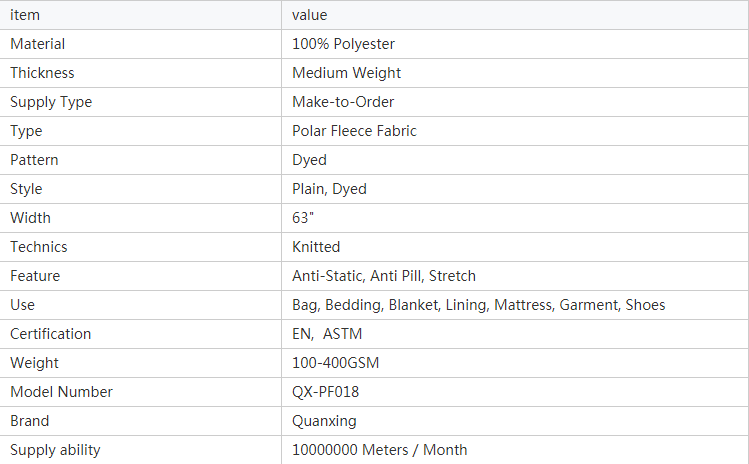Click the '100% Polyester' value cell

[x=343, y=44]
